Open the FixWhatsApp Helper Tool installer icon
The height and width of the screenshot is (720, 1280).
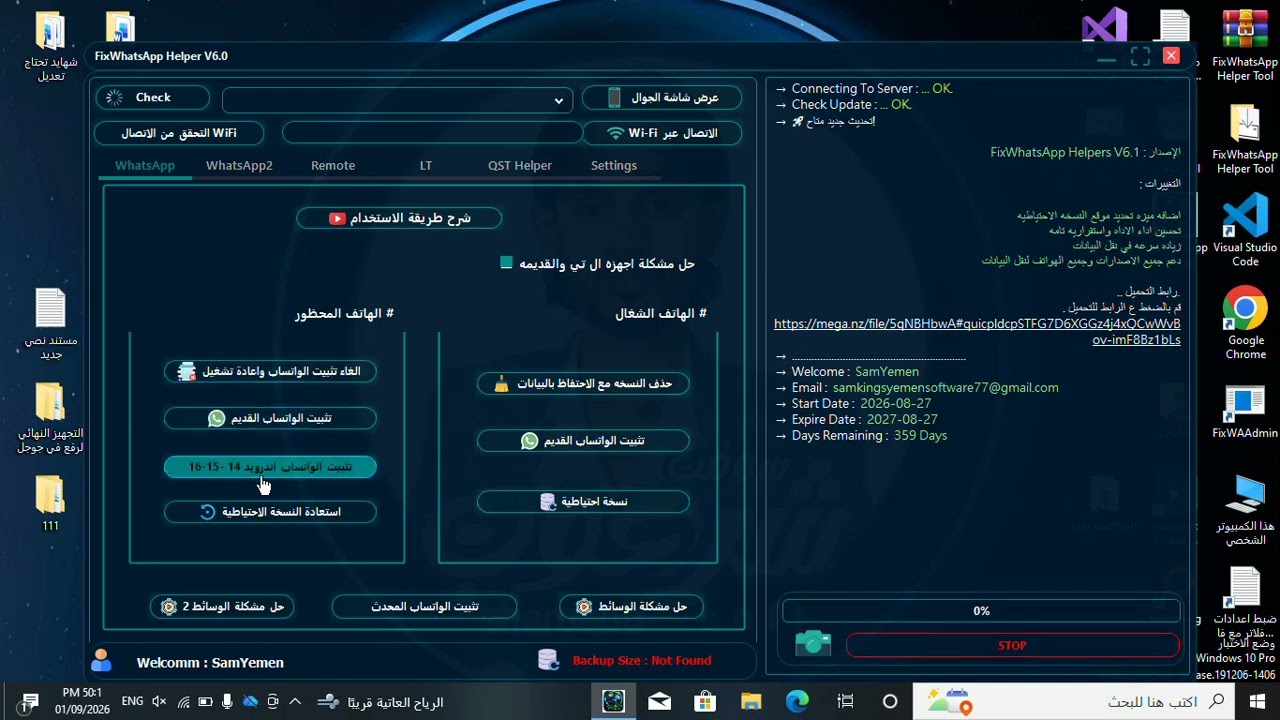1245,140
